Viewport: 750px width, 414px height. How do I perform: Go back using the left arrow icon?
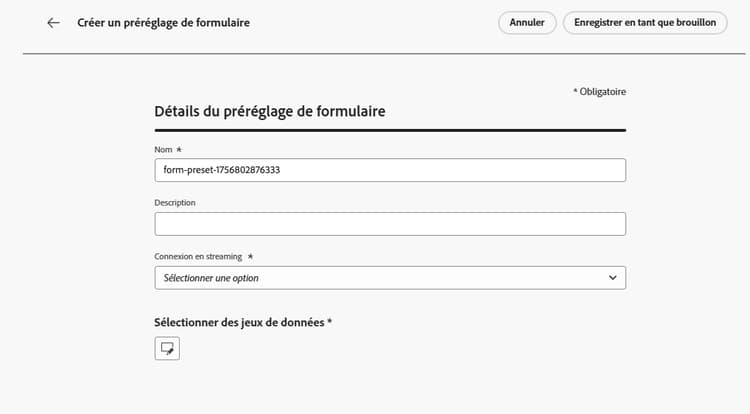pos(53,22)
